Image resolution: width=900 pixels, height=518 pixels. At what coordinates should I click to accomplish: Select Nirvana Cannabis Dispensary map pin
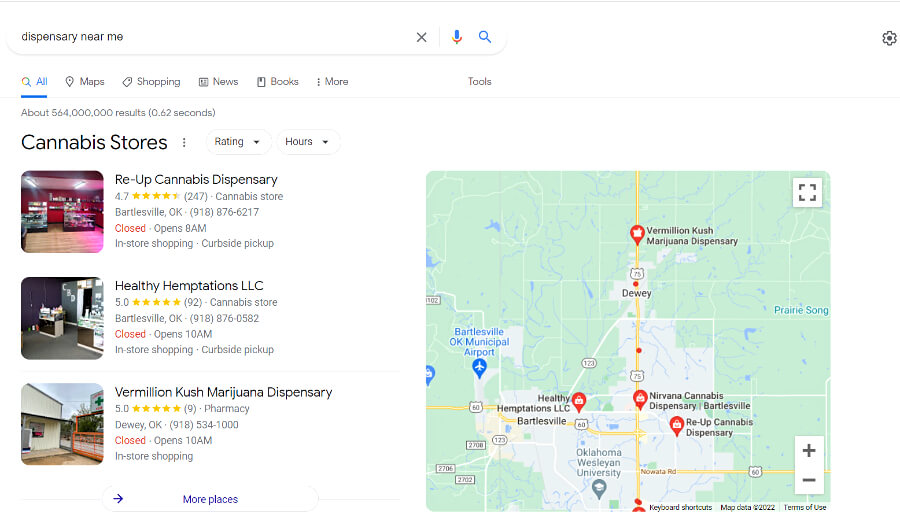click(x=640, y=399)
